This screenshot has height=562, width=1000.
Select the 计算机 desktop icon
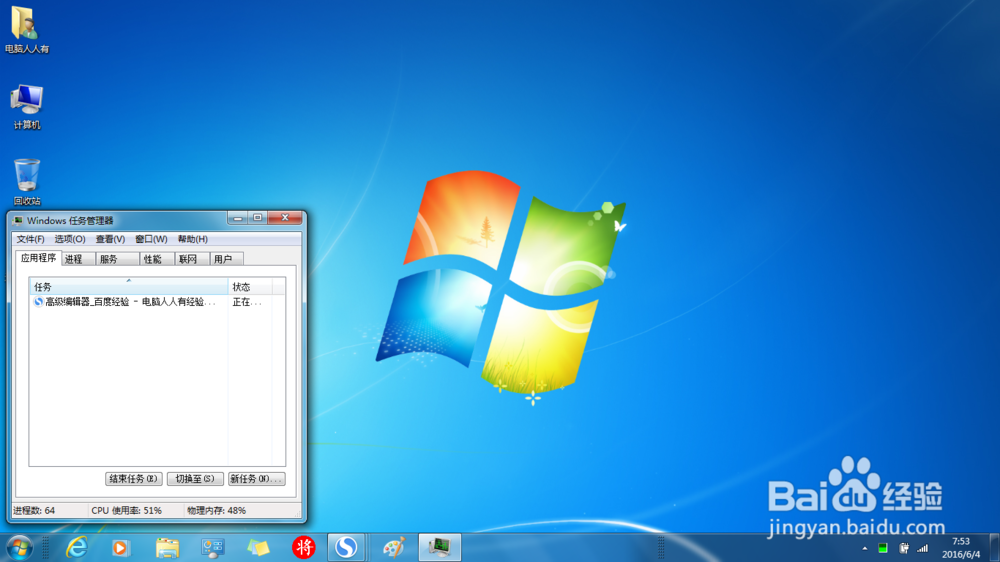tap(26, 107)
